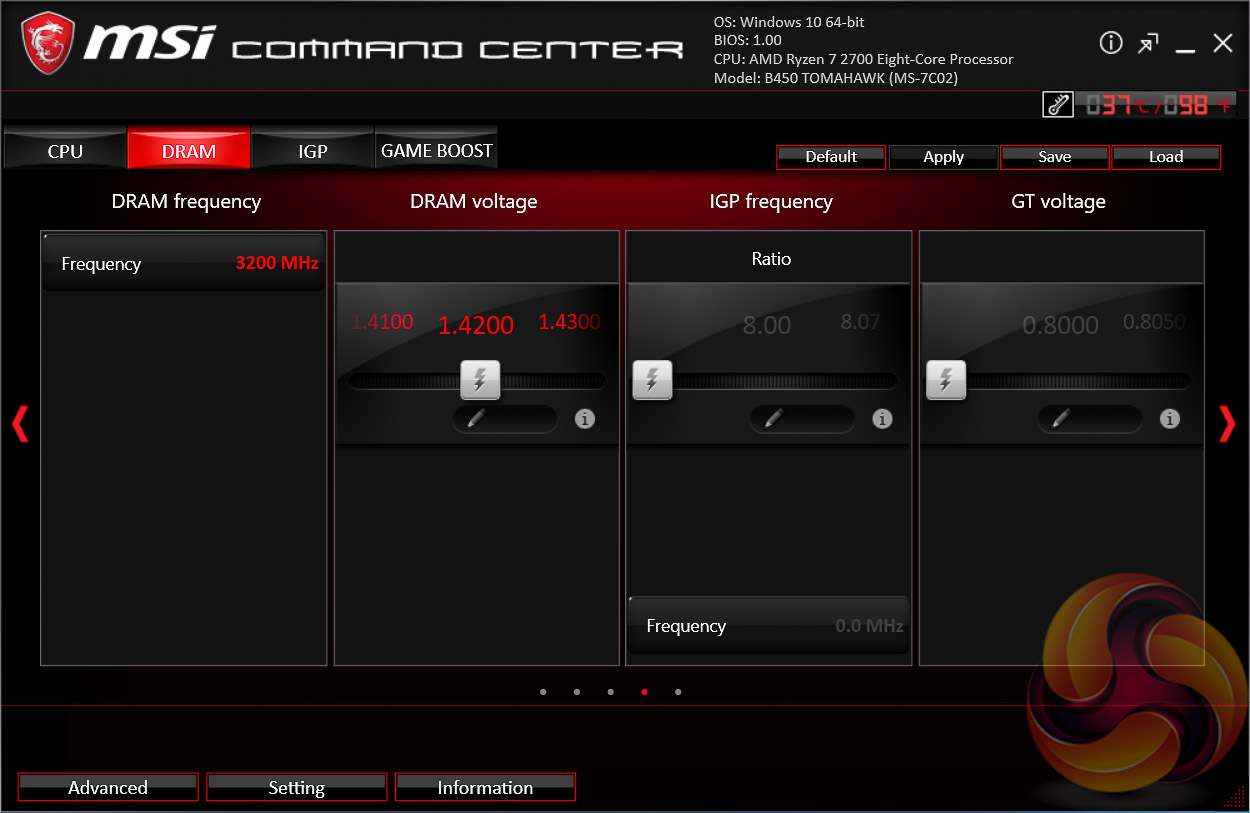Click the thermometer temperature icon
The image size is (1250, 813).
click(x=1058, y=105)
